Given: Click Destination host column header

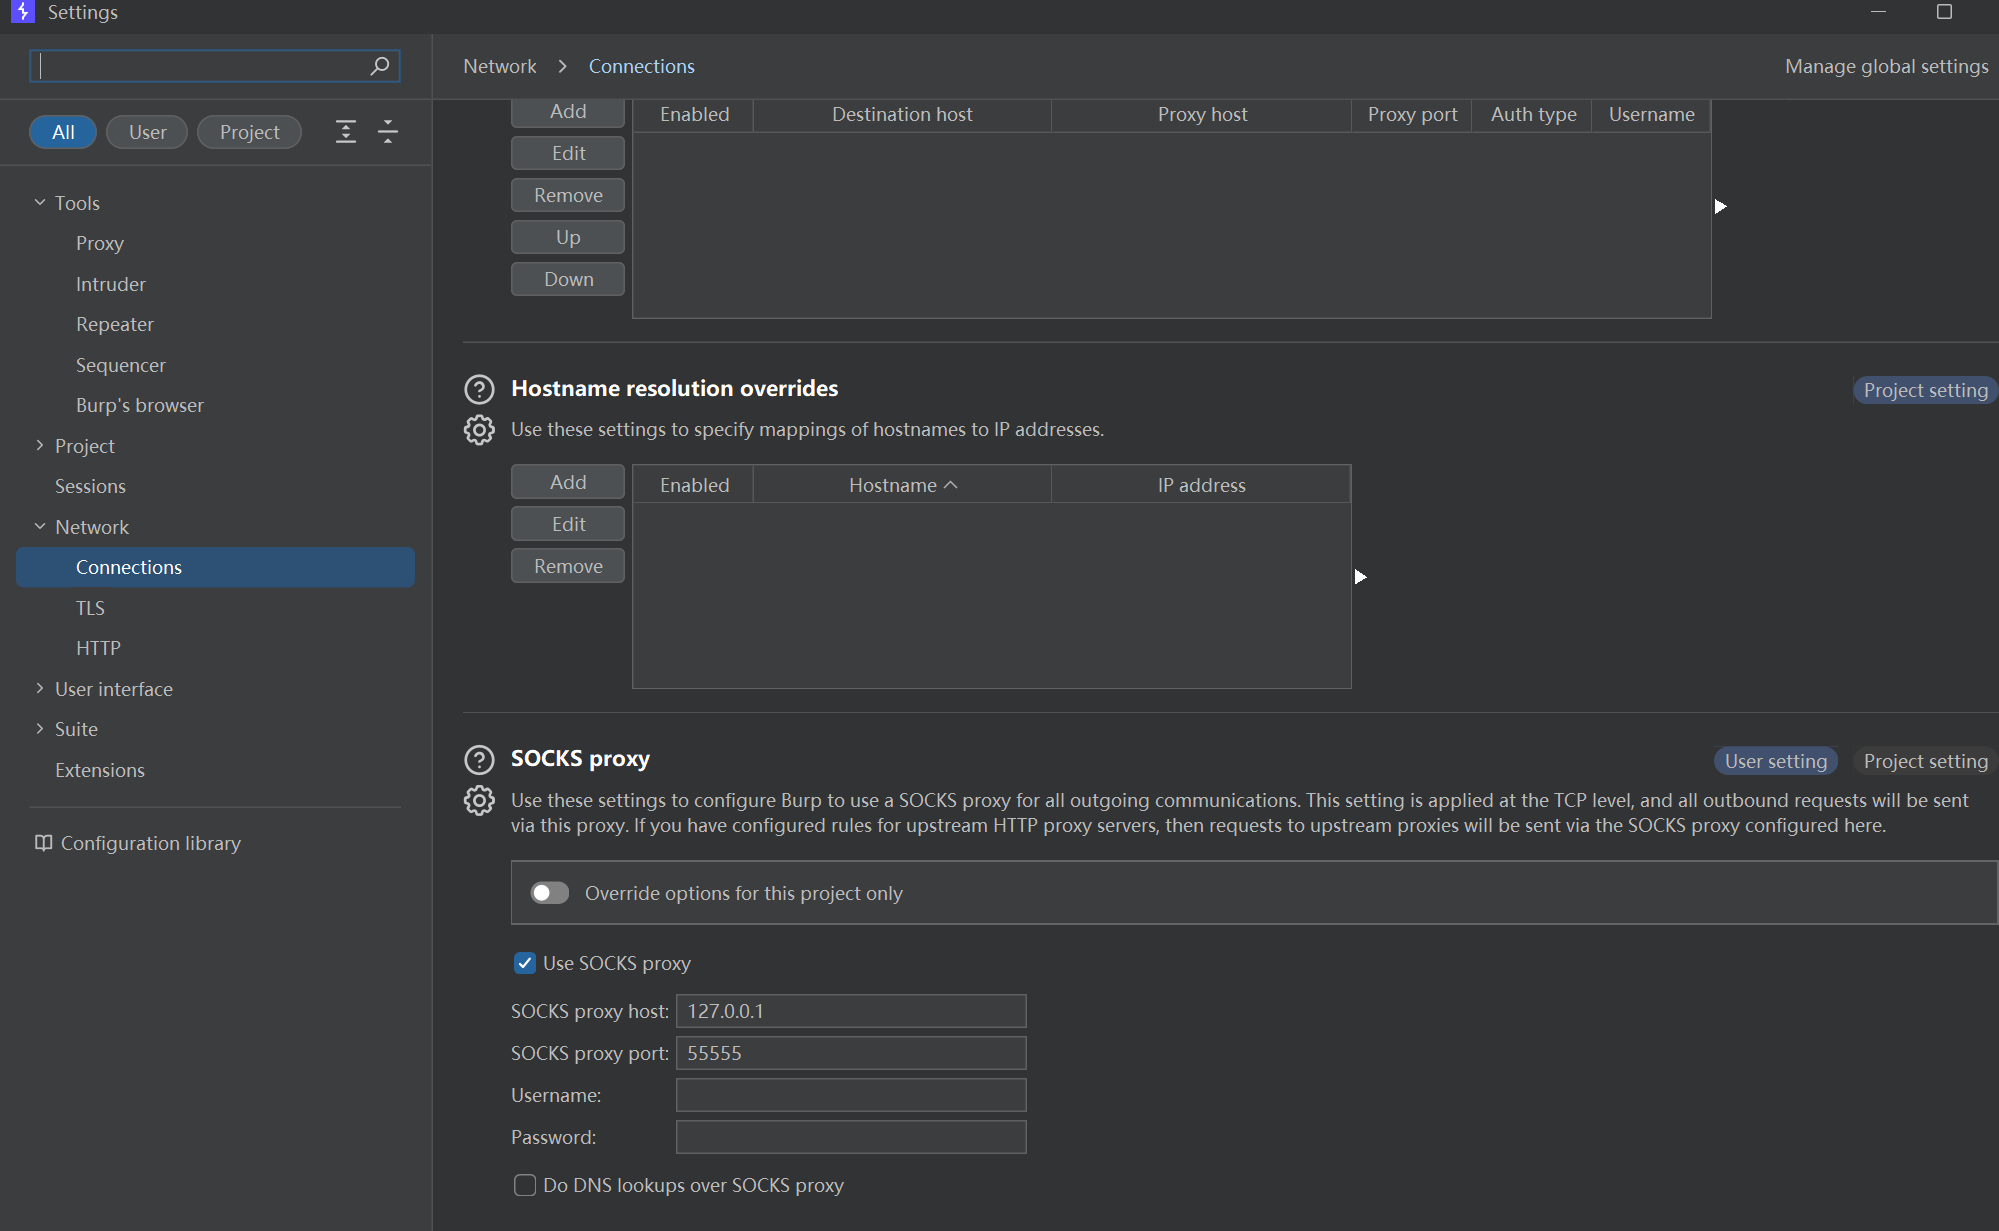Looking at the screenshot, I should click(902, 114).
